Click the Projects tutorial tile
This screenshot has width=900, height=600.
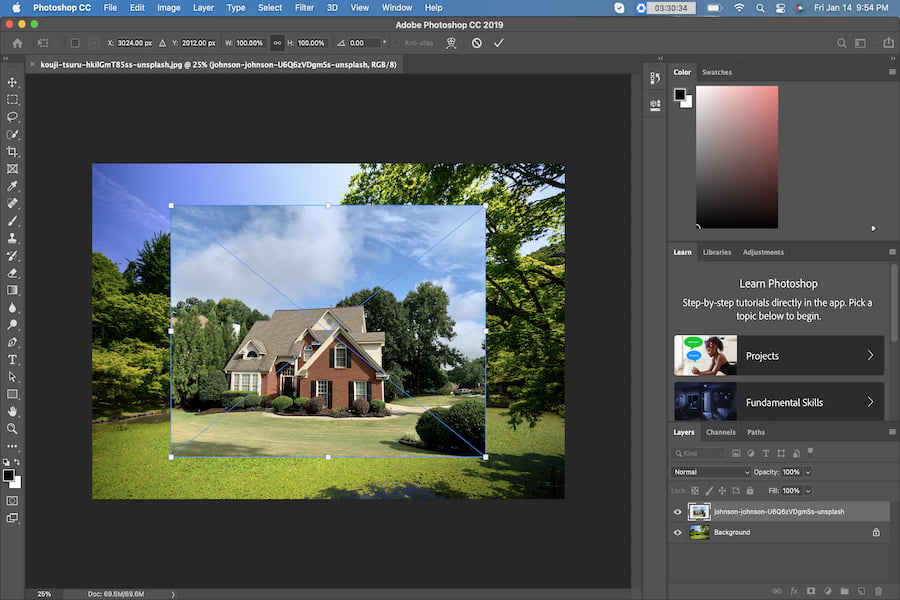point(778,355)
